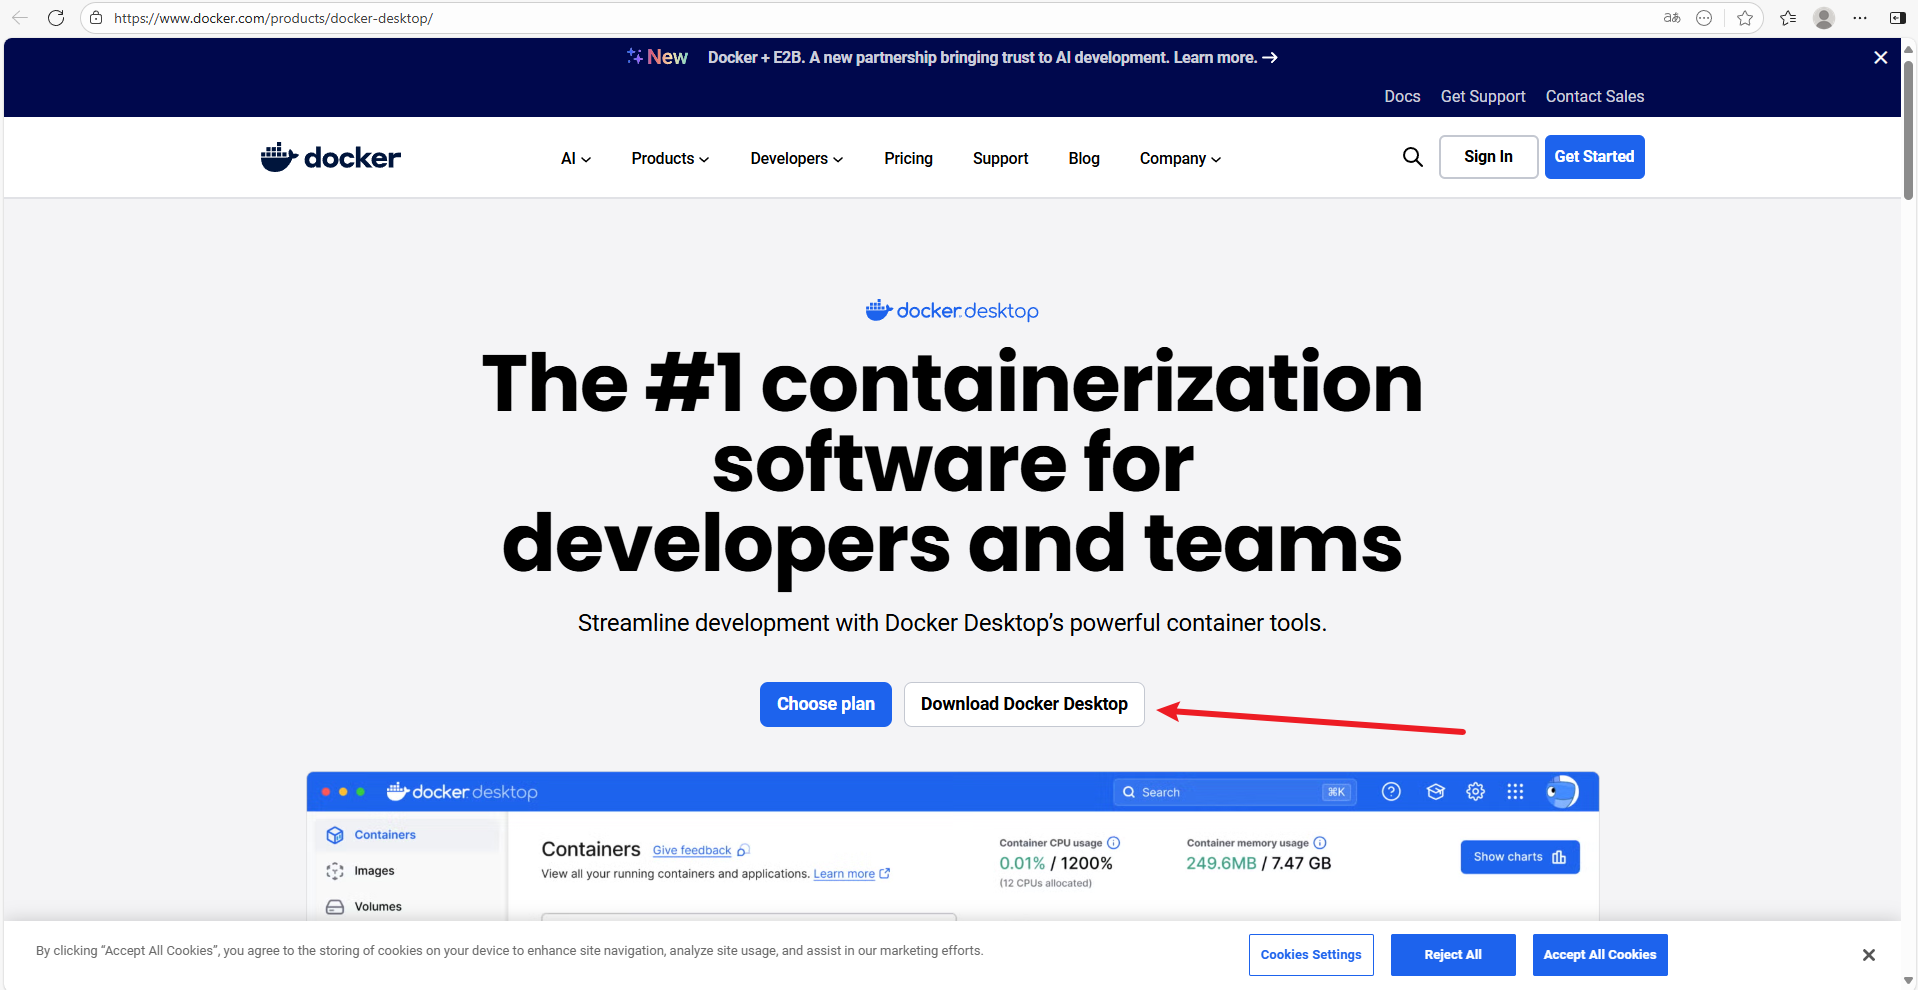
Task: Open the Blog nav item
Action: coord(1084,158)
